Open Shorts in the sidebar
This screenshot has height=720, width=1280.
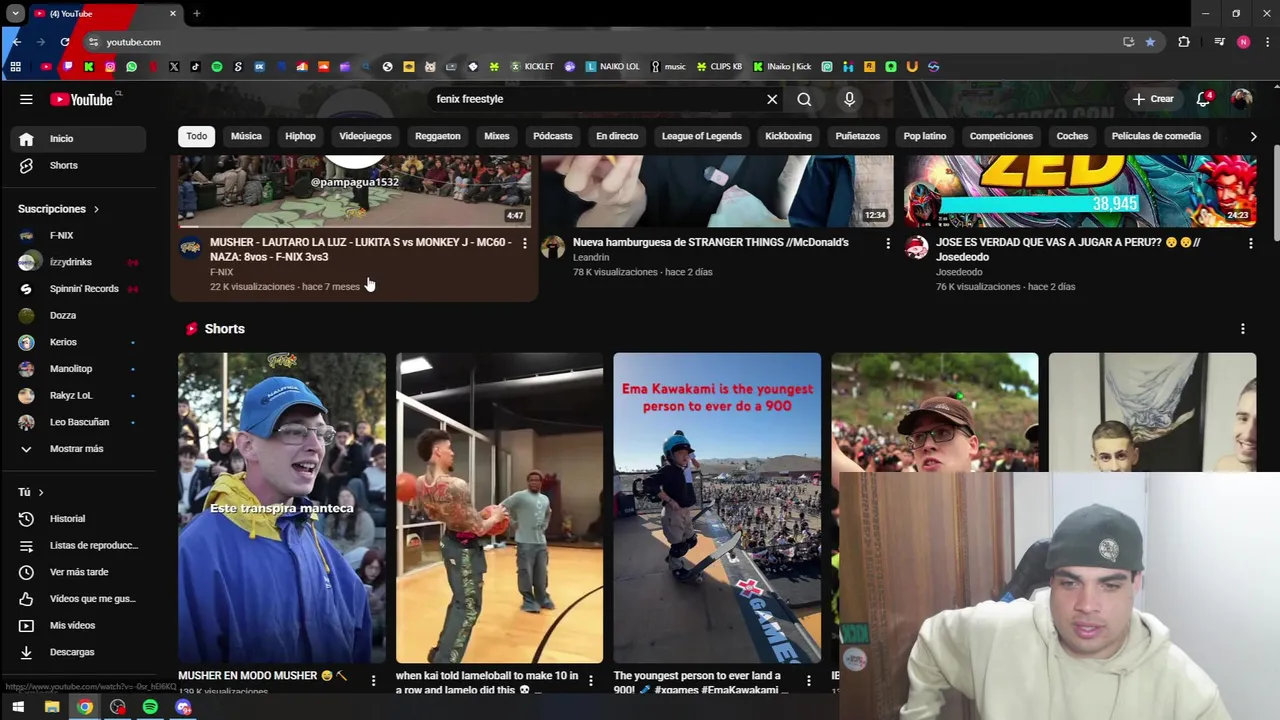click(78, 165)
